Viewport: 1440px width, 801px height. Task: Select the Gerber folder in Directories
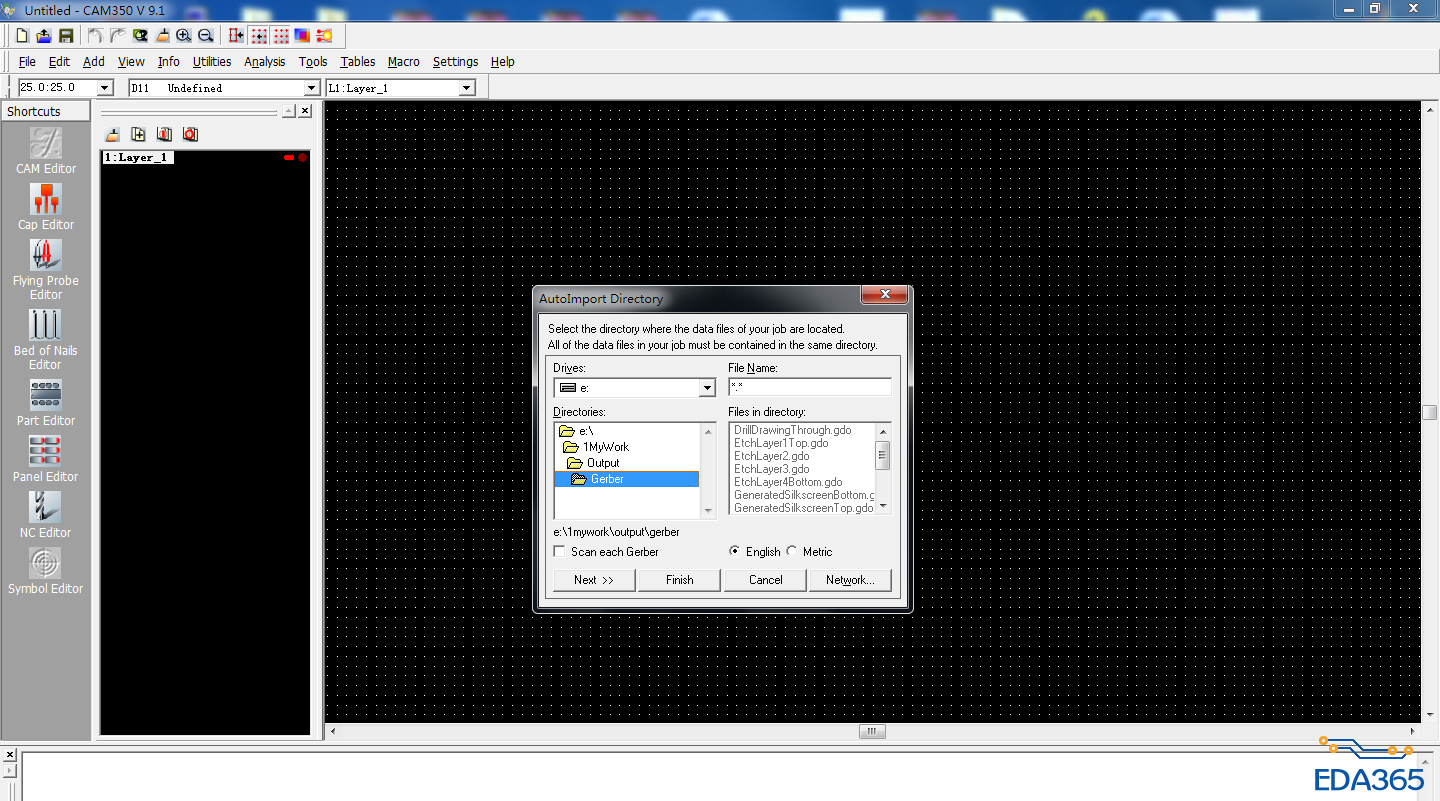[x=627, y=479]
